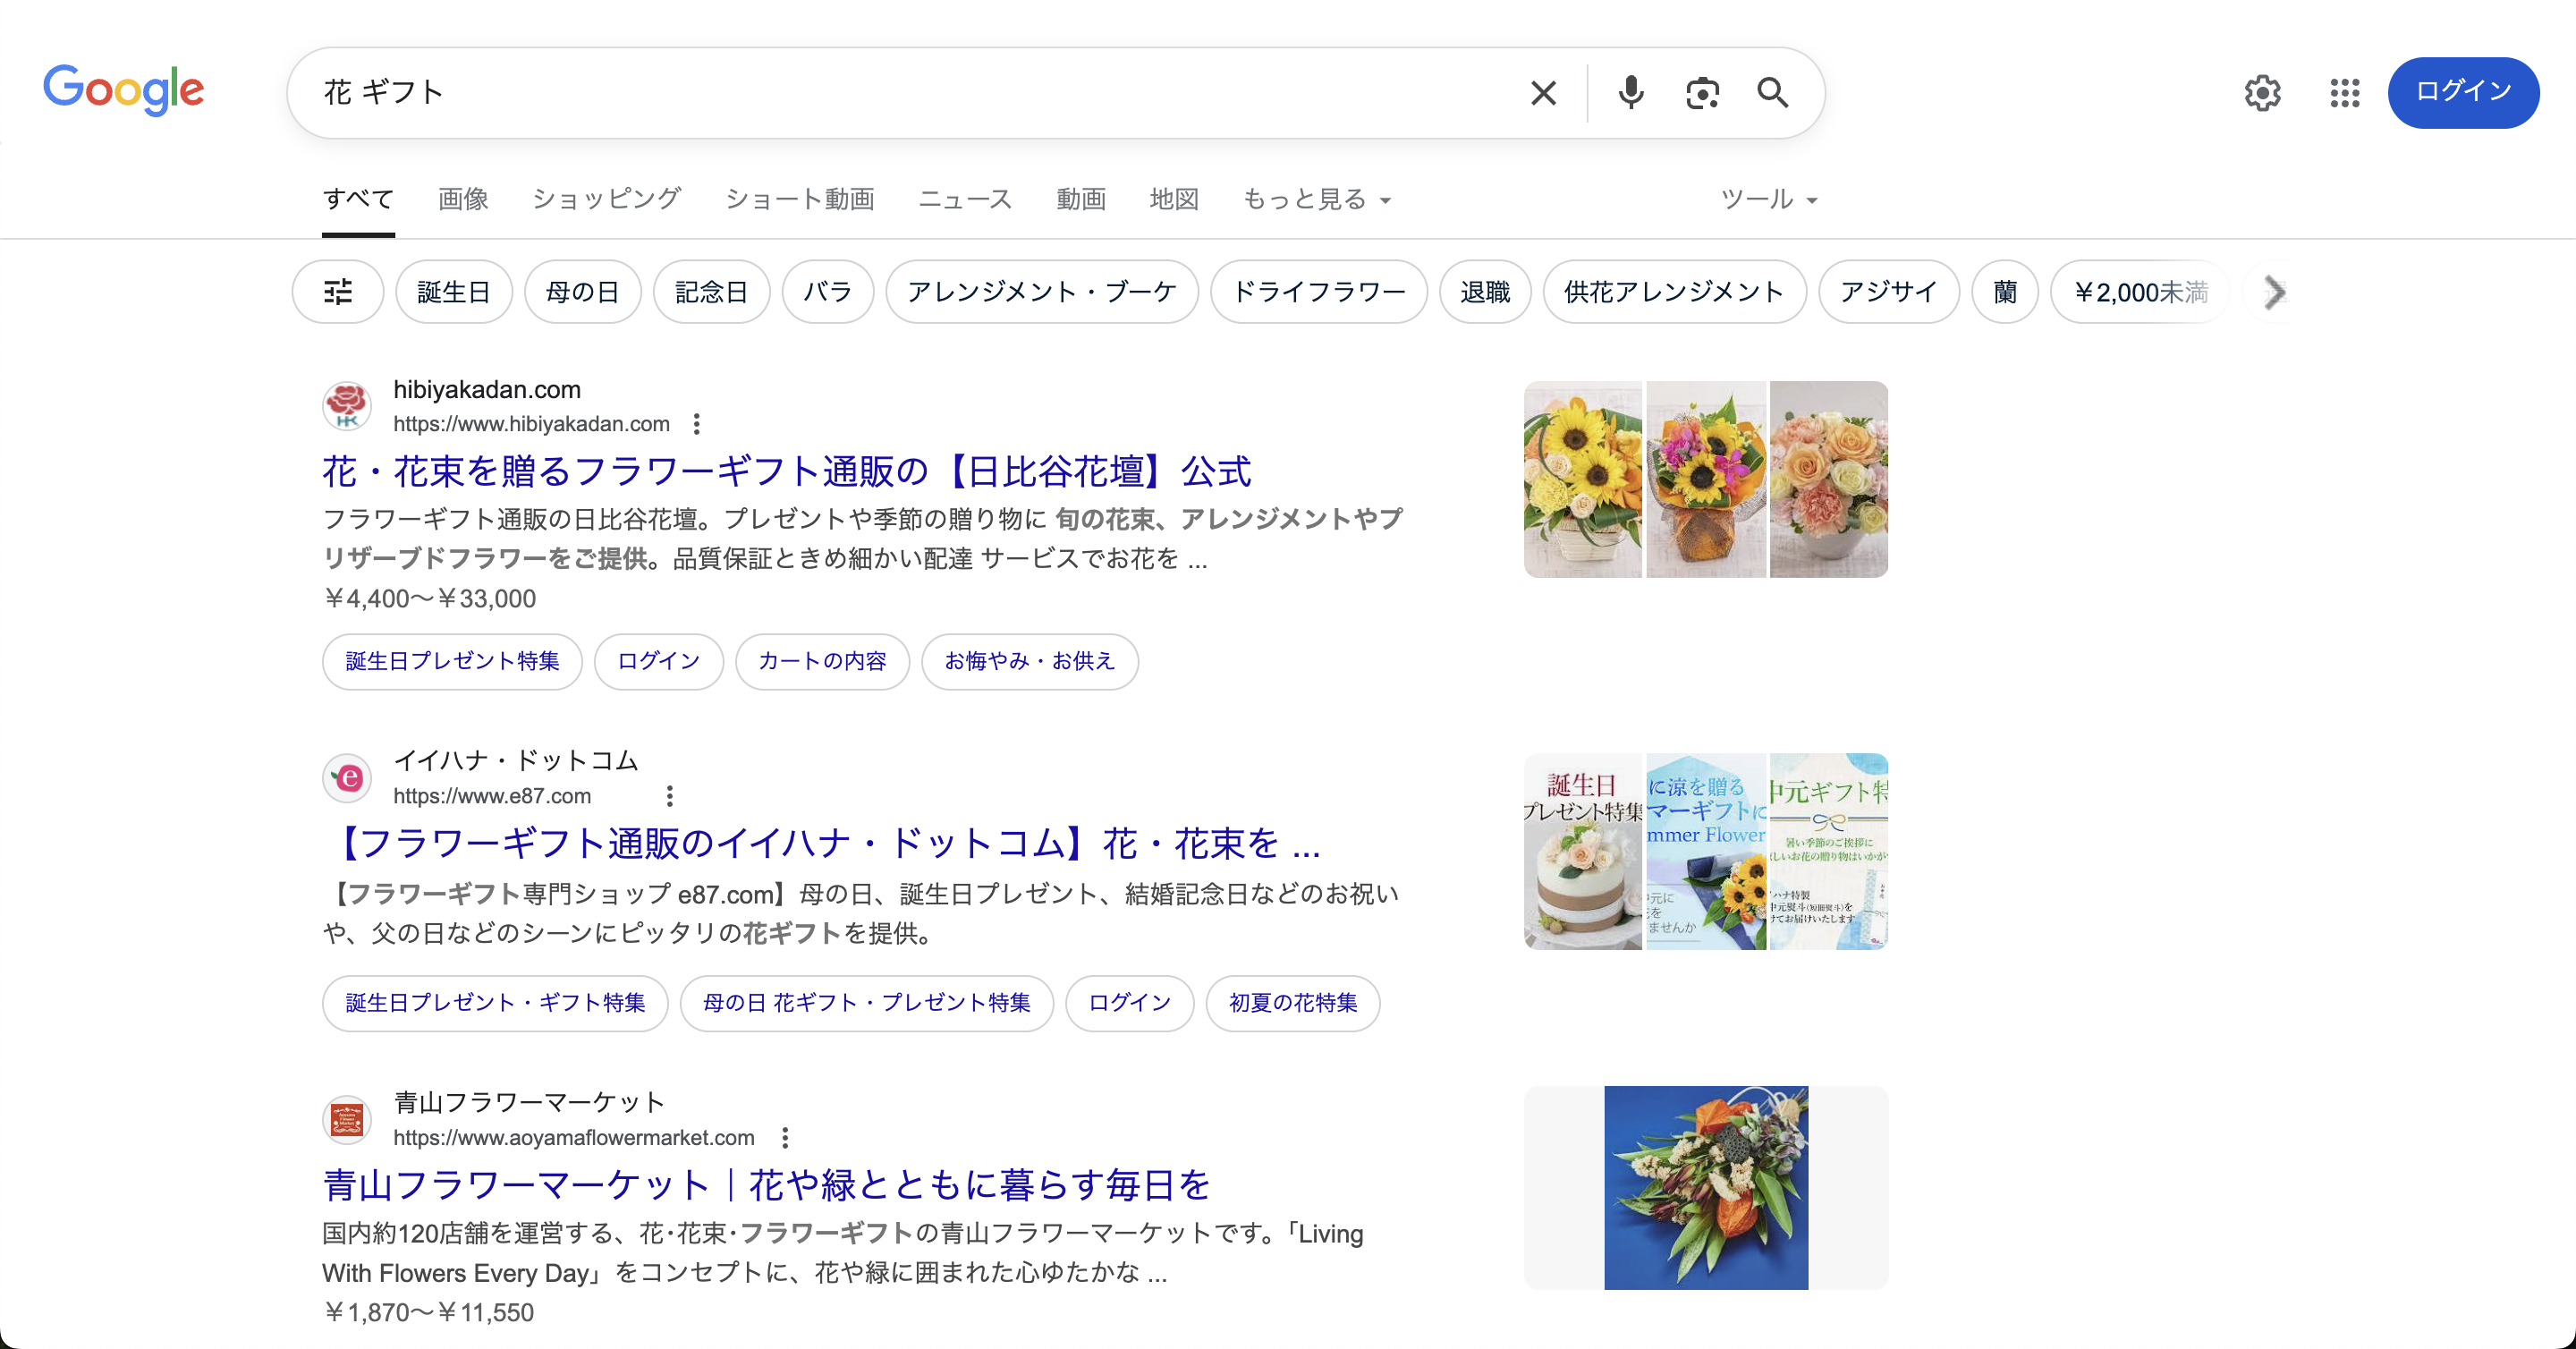The height and width of the screenshot is (1349, 2576).
Task: Open 母の日 花ギフト・プレゼント特集 sitelink
Action: pyautogui.click(x=867, y=1003)
